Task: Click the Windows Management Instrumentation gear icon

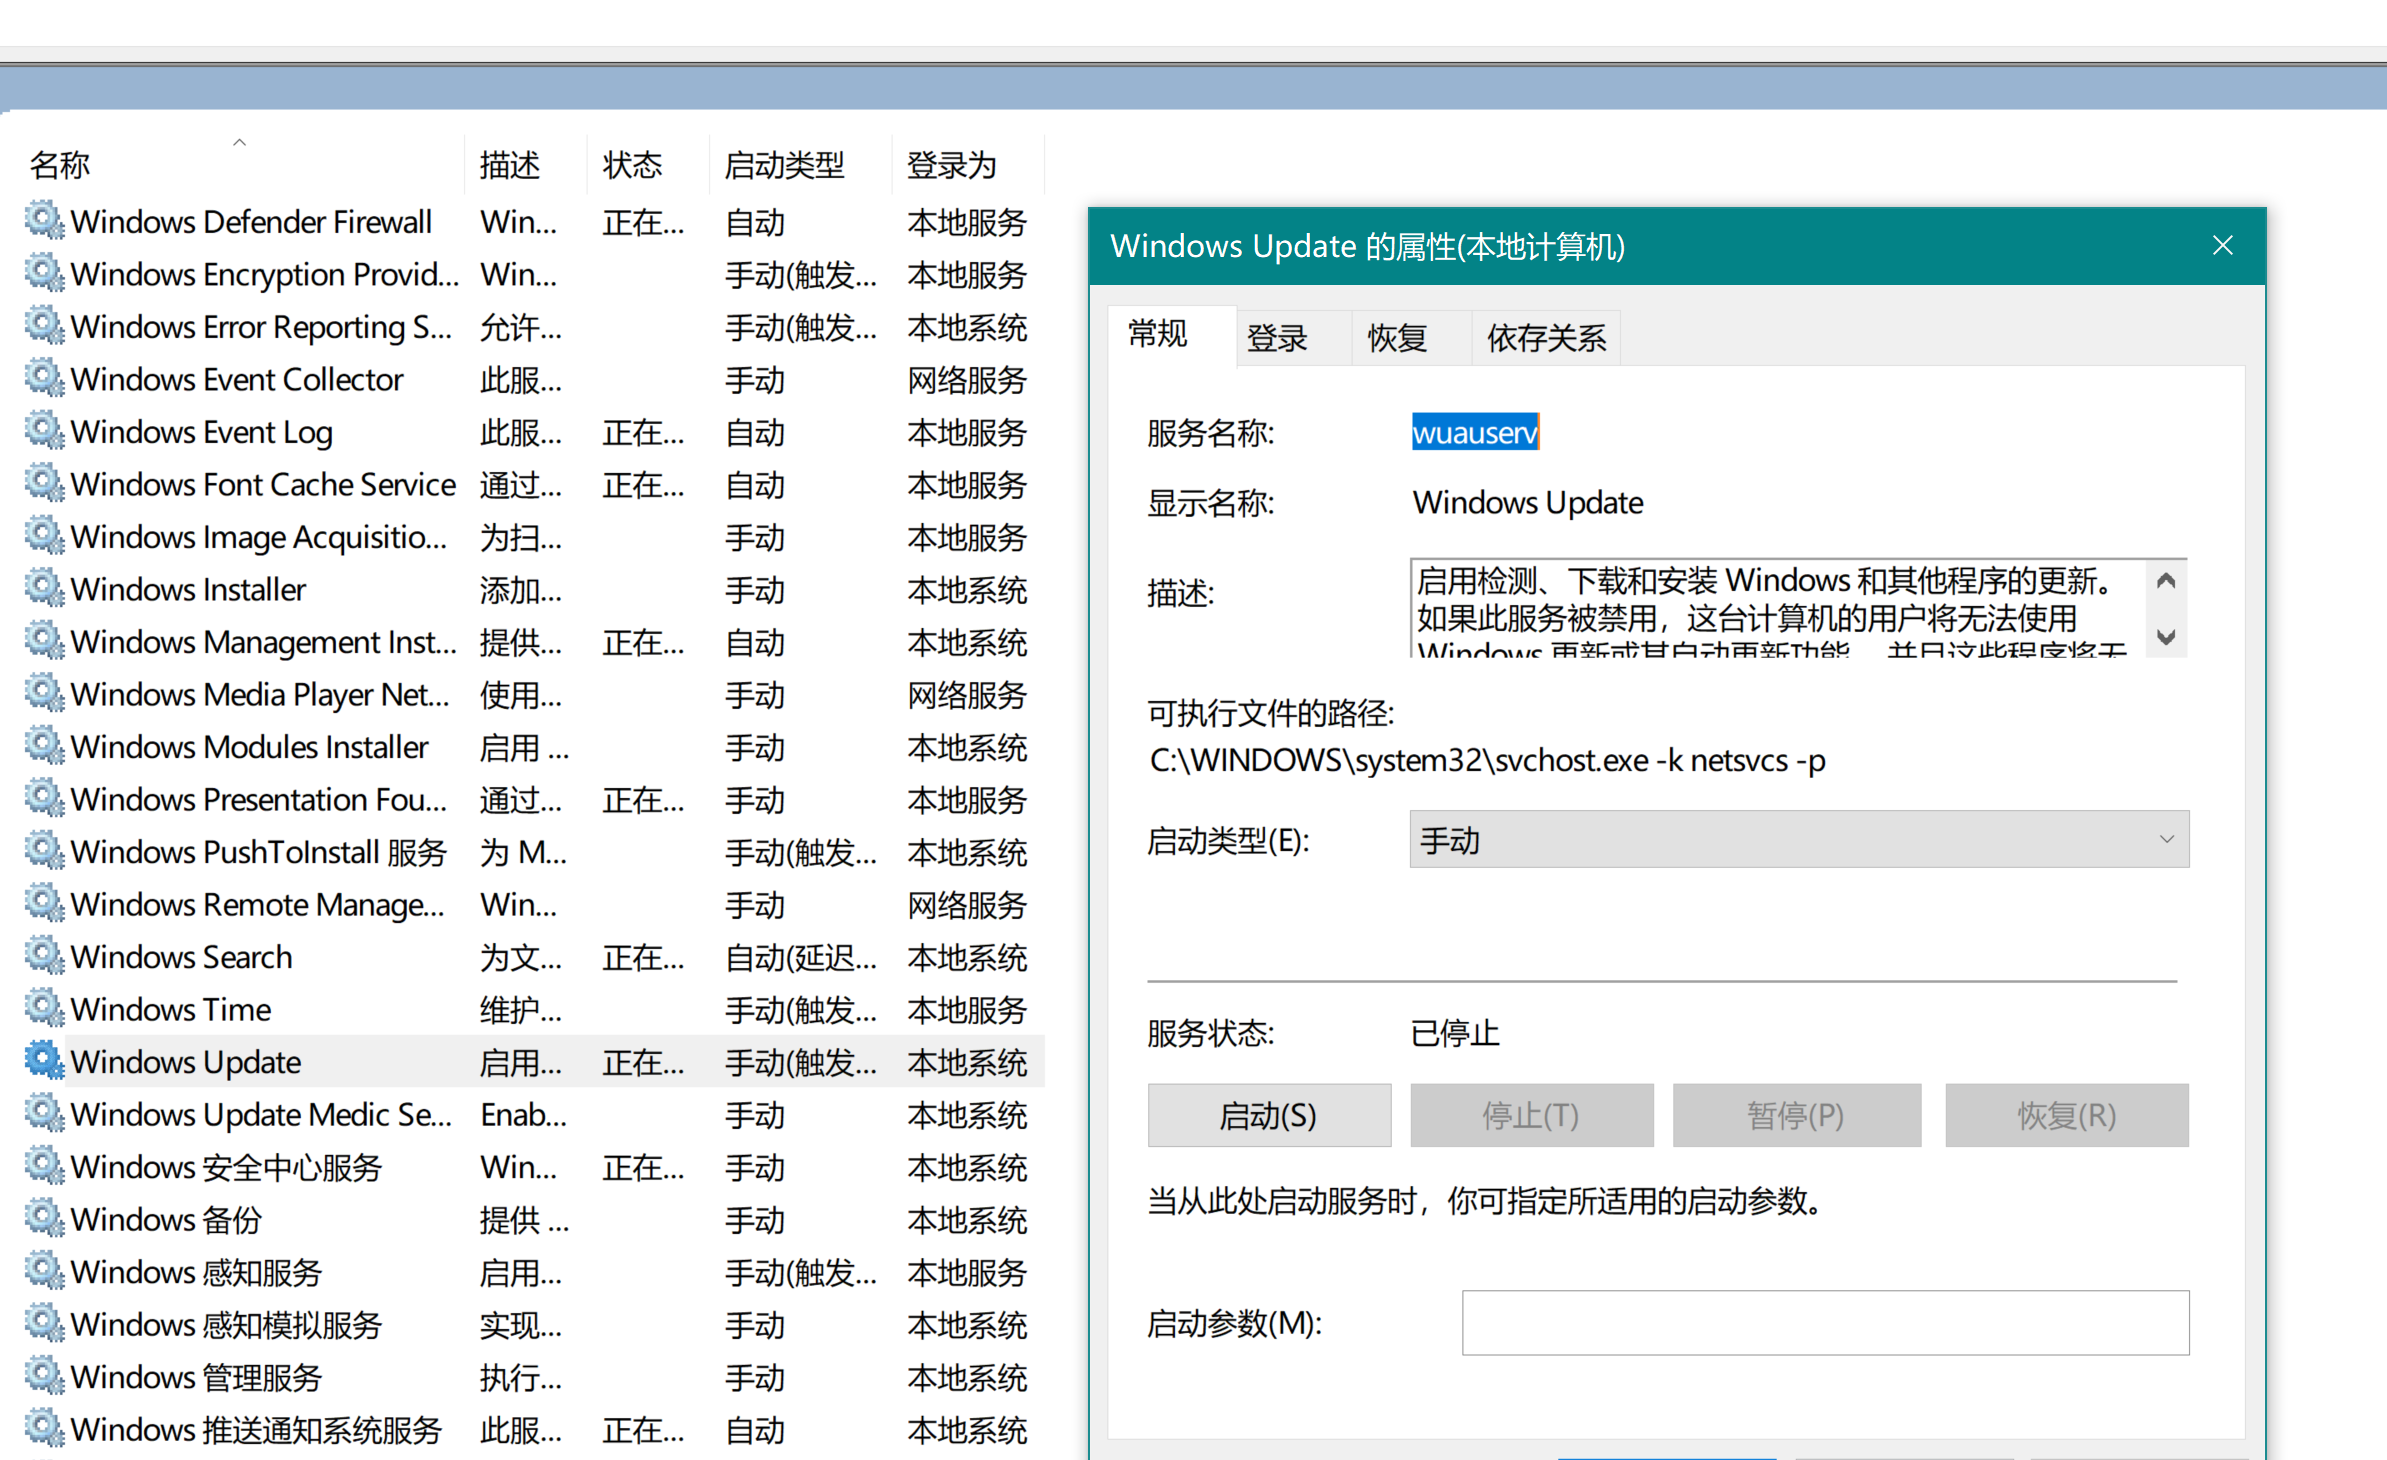Action: click(44, 640)
